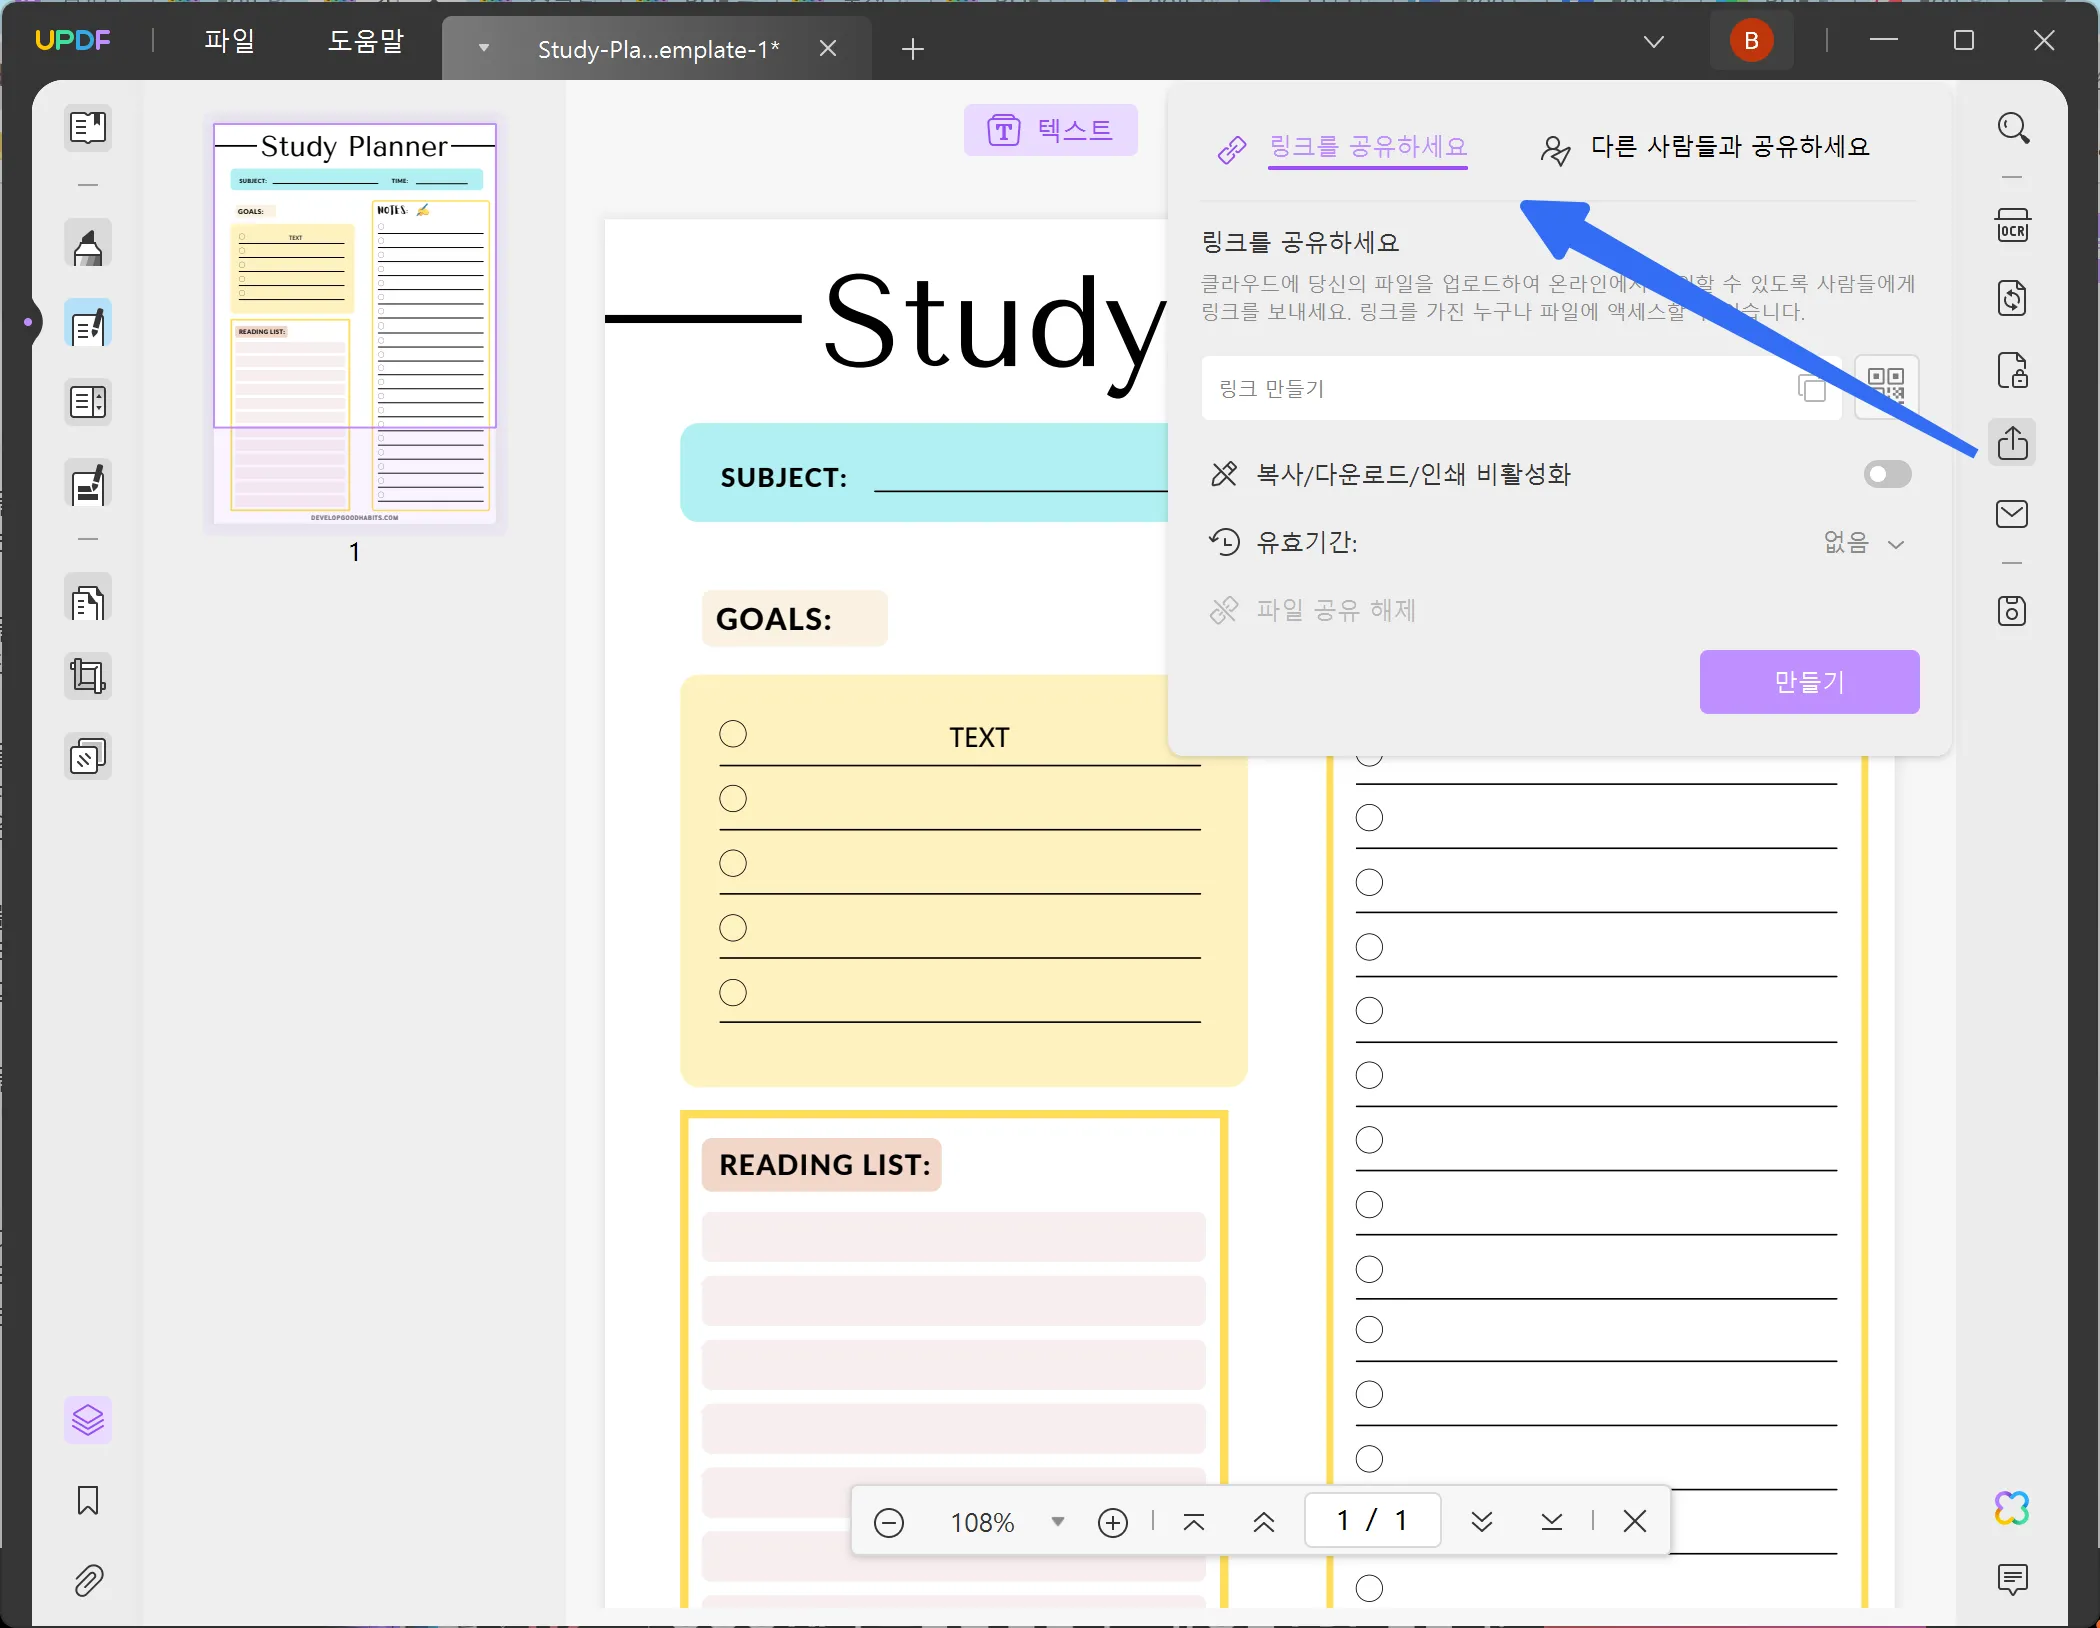
Task: Open the zoom level 108% dropdown
Action: (1057, 1522)
